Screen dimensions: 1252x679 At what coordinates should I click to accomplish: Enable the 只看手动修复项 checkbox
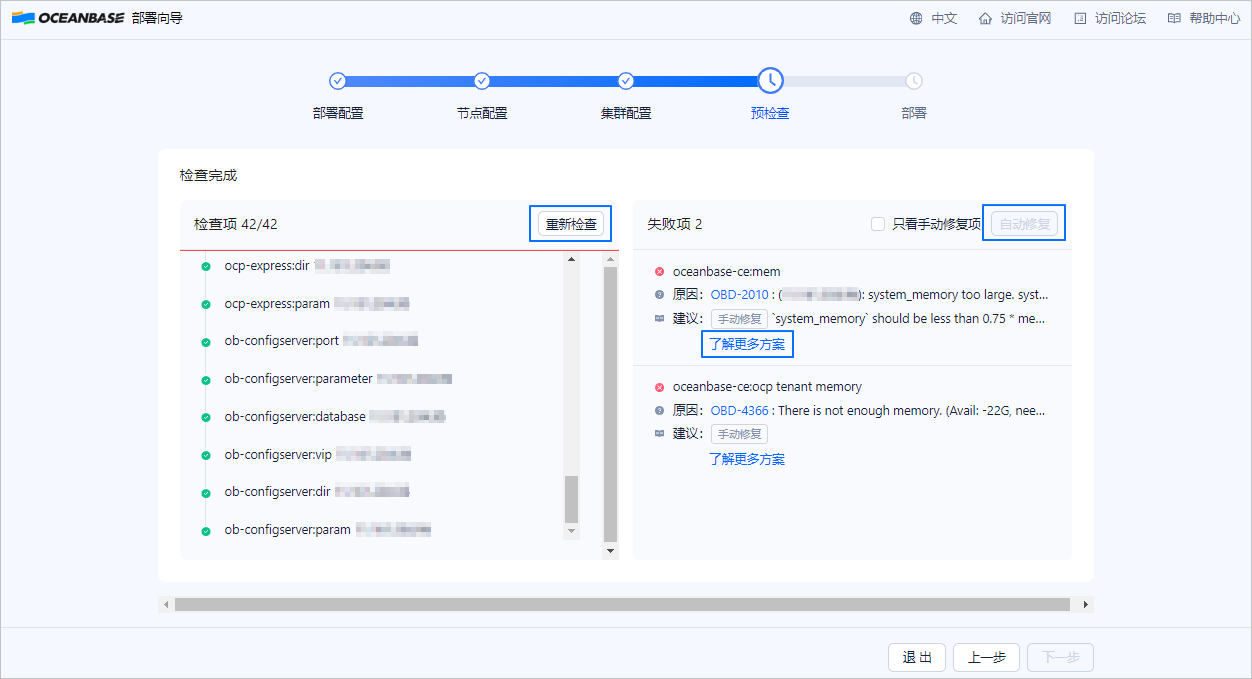[877, 224]
